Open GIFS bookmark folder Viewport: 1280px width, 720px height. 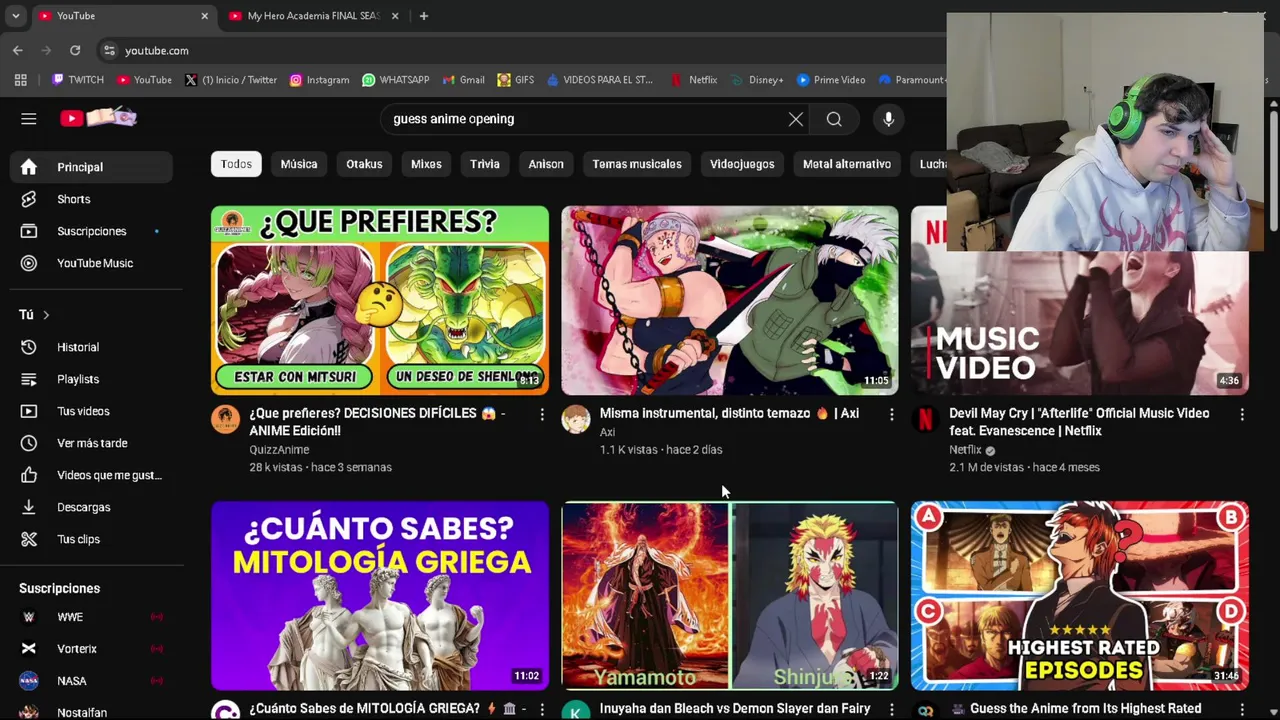point(515,80)
